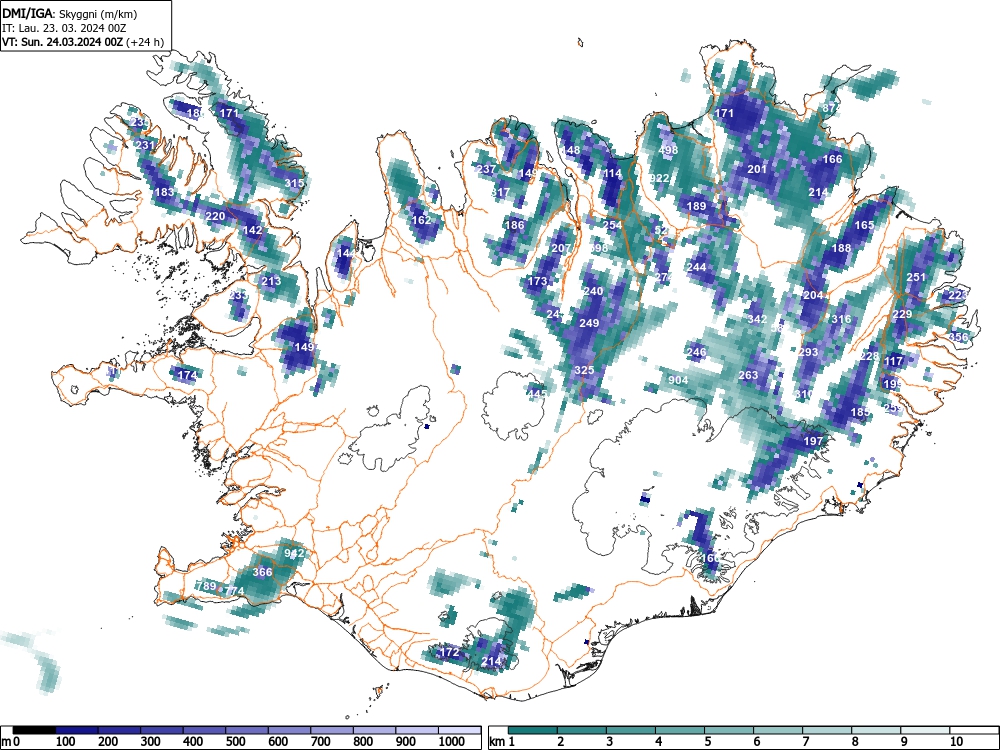Click the '263' visibility value
1000x750 pixels.
pyautogui.click(x=748, y=375)
